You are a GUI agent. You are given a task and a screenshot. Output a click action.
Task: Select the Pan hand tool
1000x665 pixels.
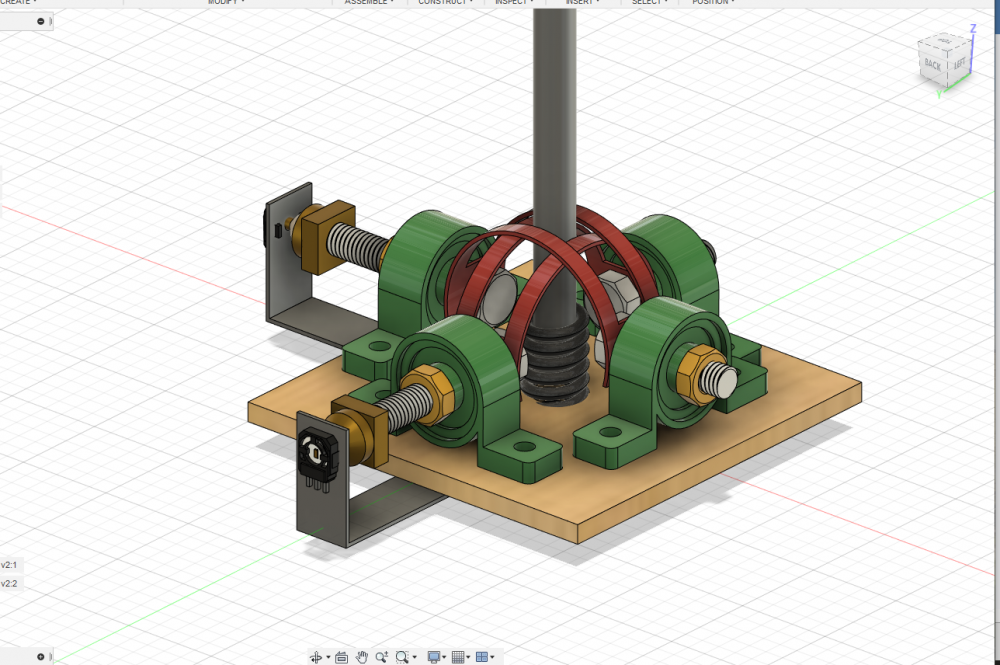pyautogui.click(x=362, y=657)
